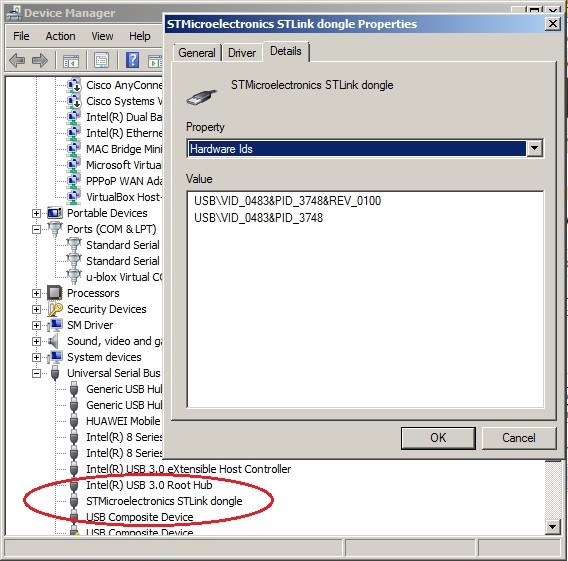
Task: Click the Device Manager scrollbar down arrow
Action: coord(553,526)
